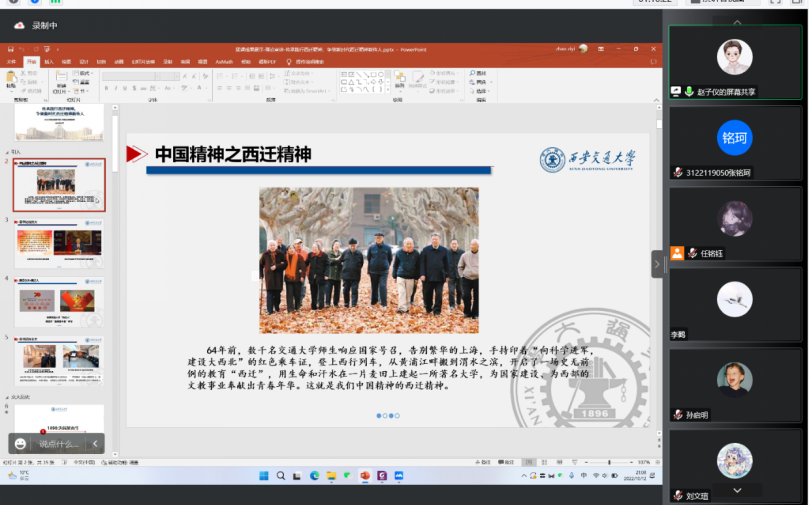Collapse the chat input bar arrow

(x=95, y=443)
